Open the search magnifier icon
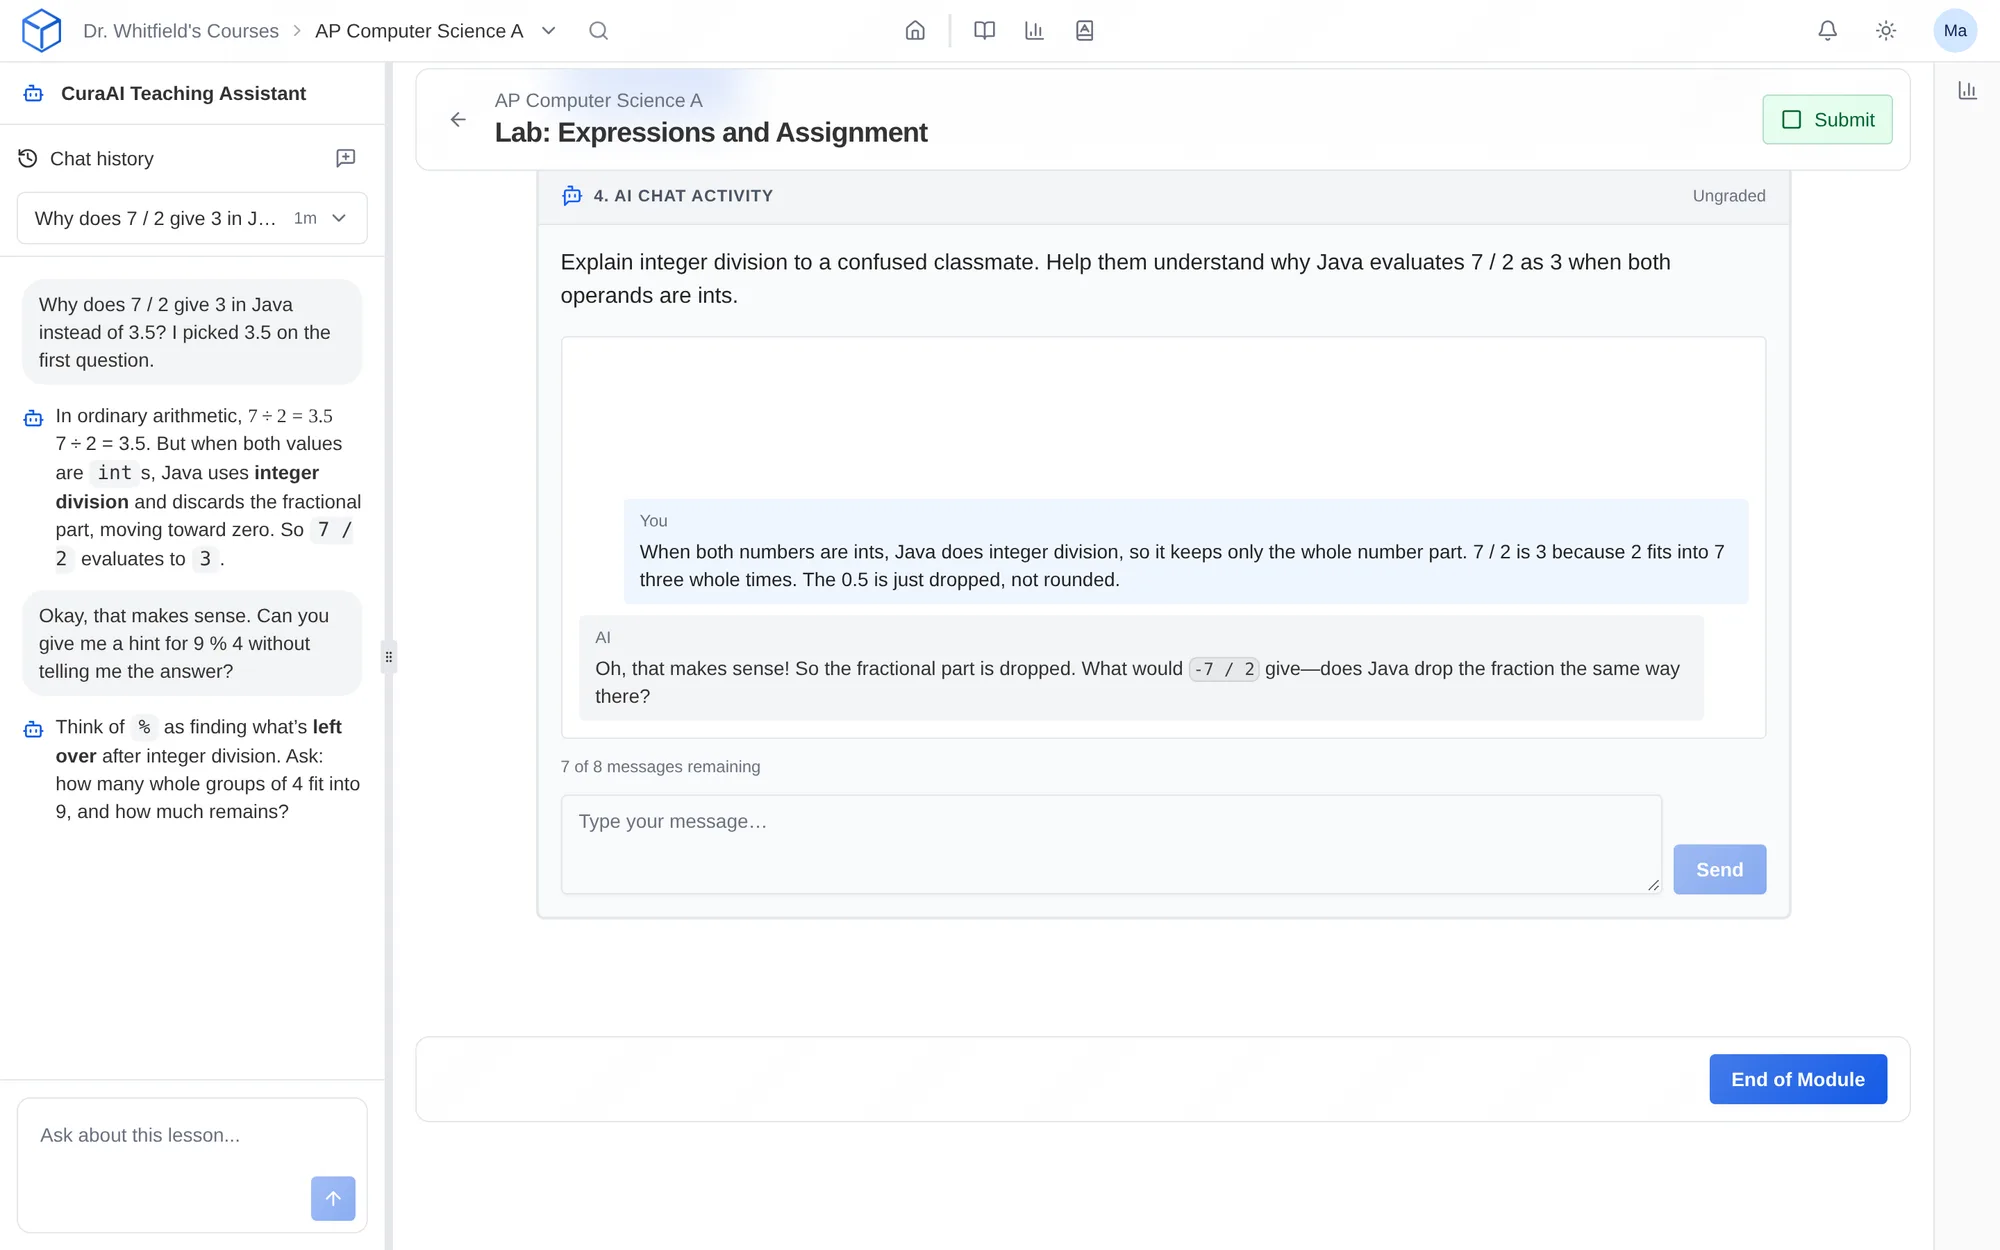This screenshot has width=2000, height=1250. [x=598, y=30]
